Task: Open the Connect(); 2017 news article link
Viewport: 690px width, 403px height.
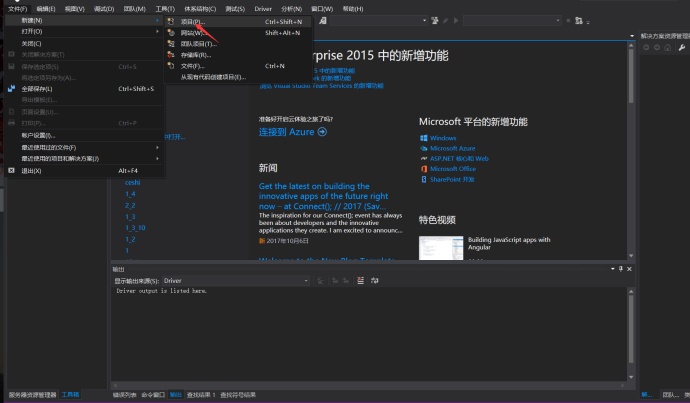Action: click(323, 196)
